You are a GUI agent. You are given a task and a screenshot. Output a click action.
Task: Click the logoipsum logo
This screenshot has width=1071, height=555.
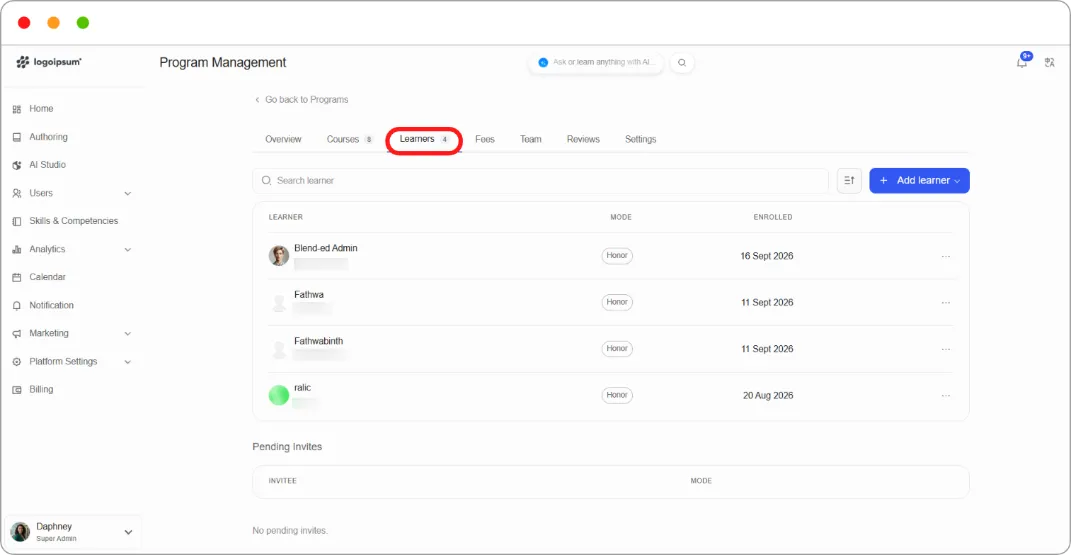pyautogui.click(x=48, y=62)
